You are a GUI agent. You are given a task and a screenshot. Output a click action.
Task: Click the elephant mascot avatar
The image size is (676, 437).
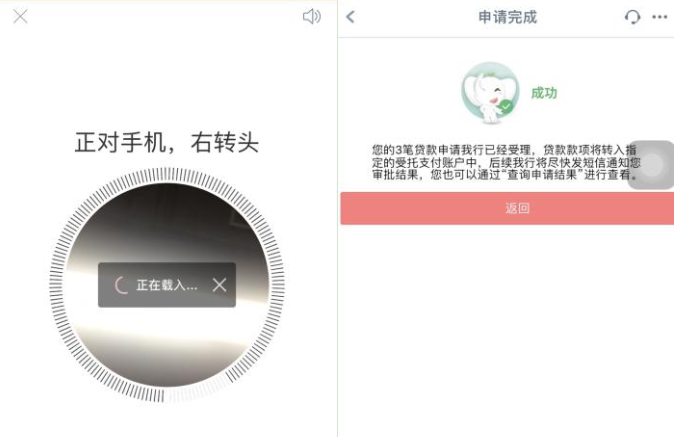click(x=490, y=93)
